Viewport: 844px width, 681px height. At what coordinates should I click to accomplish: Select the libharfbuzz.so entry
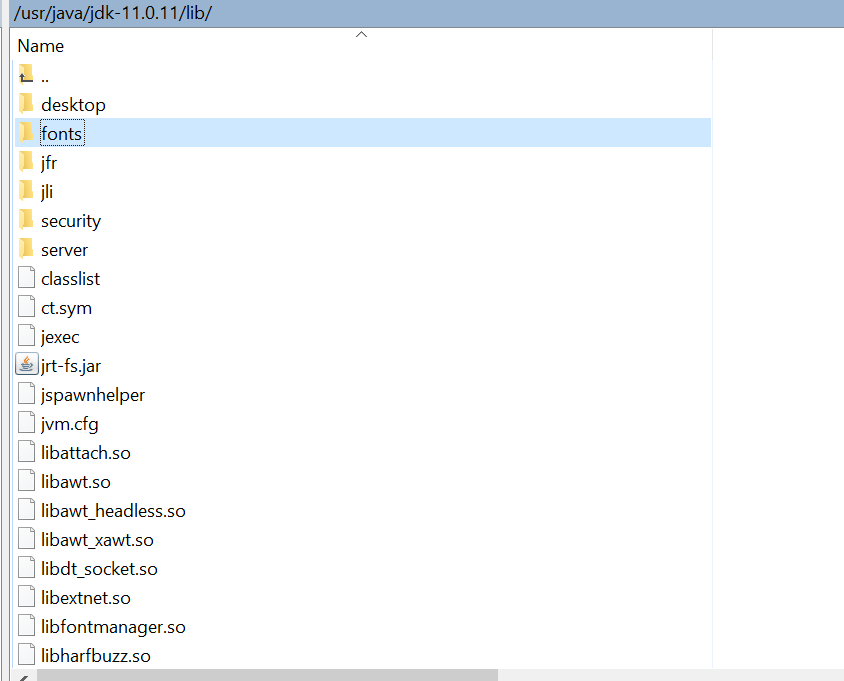(x=96, y=654)
